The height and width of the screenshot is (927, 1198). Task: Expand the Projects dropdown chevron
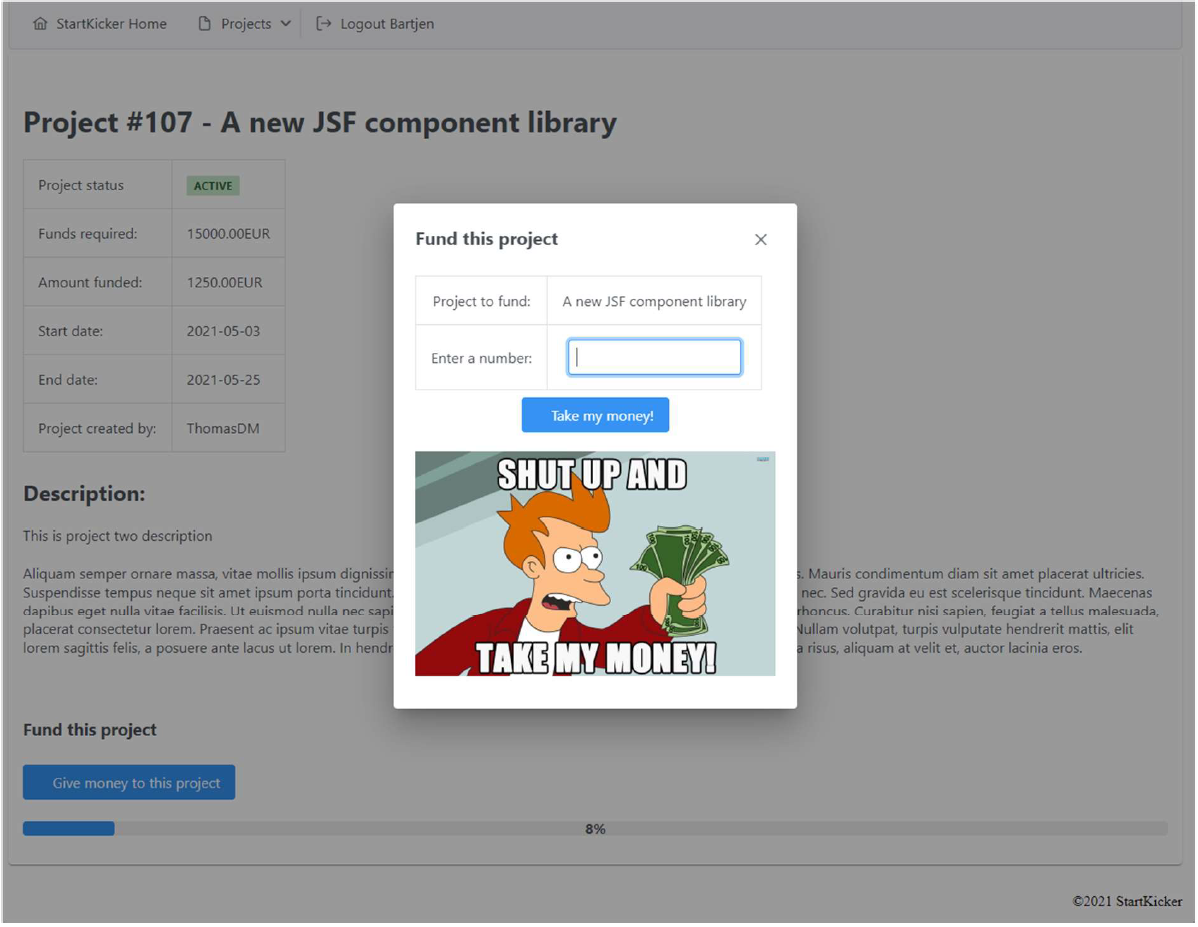tap(286, 24)
